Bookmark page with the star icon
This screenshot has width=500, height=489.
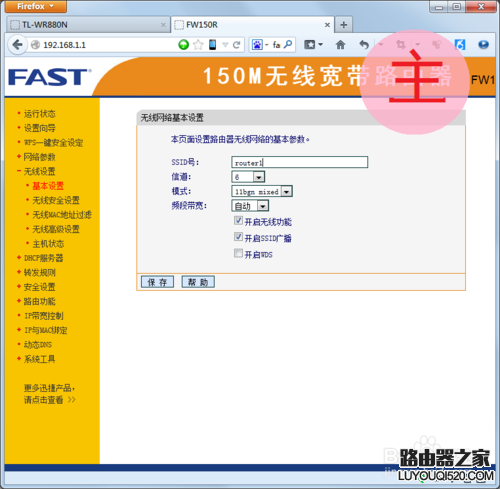click(198, 45)
